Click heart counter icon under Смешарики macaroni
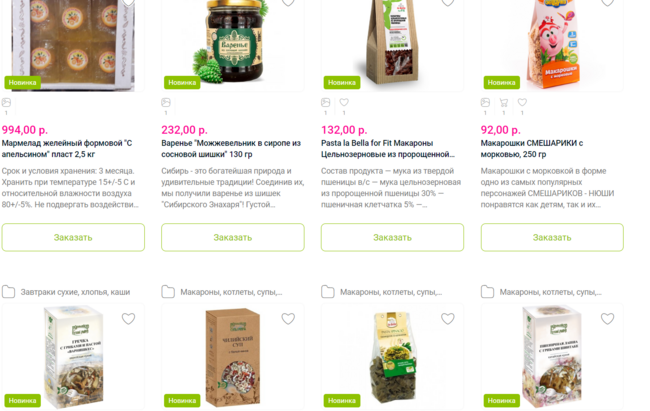650x411 pixels. pyautogui.click(x=522, y=102)
